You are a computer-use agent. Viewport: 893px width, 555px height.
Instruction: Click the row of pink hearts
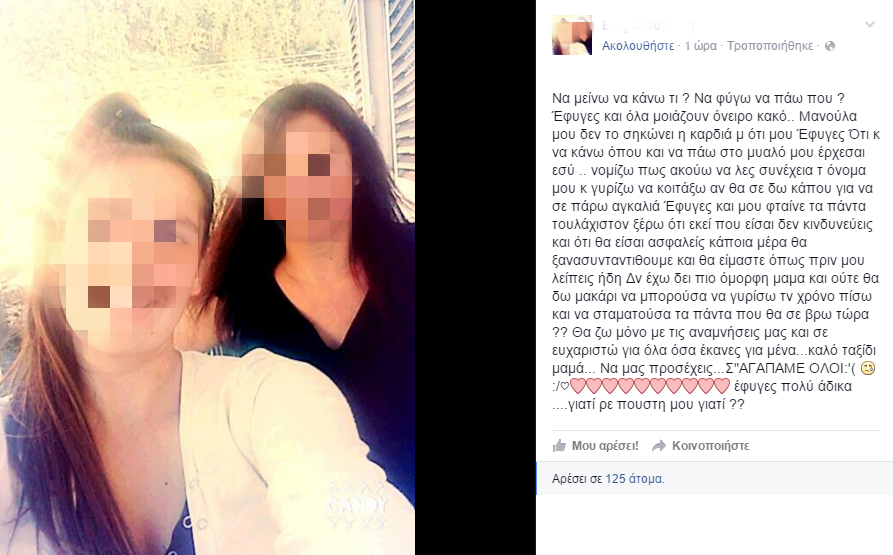(x=650, y=386)
